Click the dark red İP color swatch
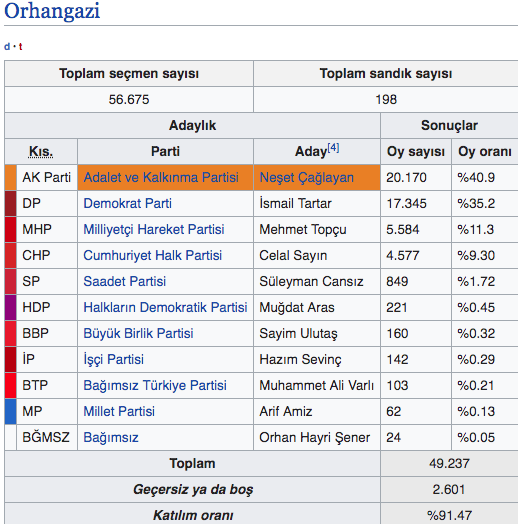 click(x=11, y=359)
